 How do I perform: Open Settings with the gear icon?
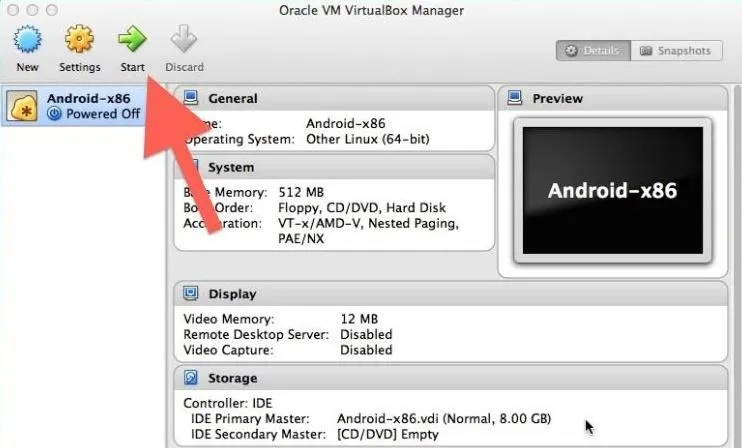[x=79, y=39]
